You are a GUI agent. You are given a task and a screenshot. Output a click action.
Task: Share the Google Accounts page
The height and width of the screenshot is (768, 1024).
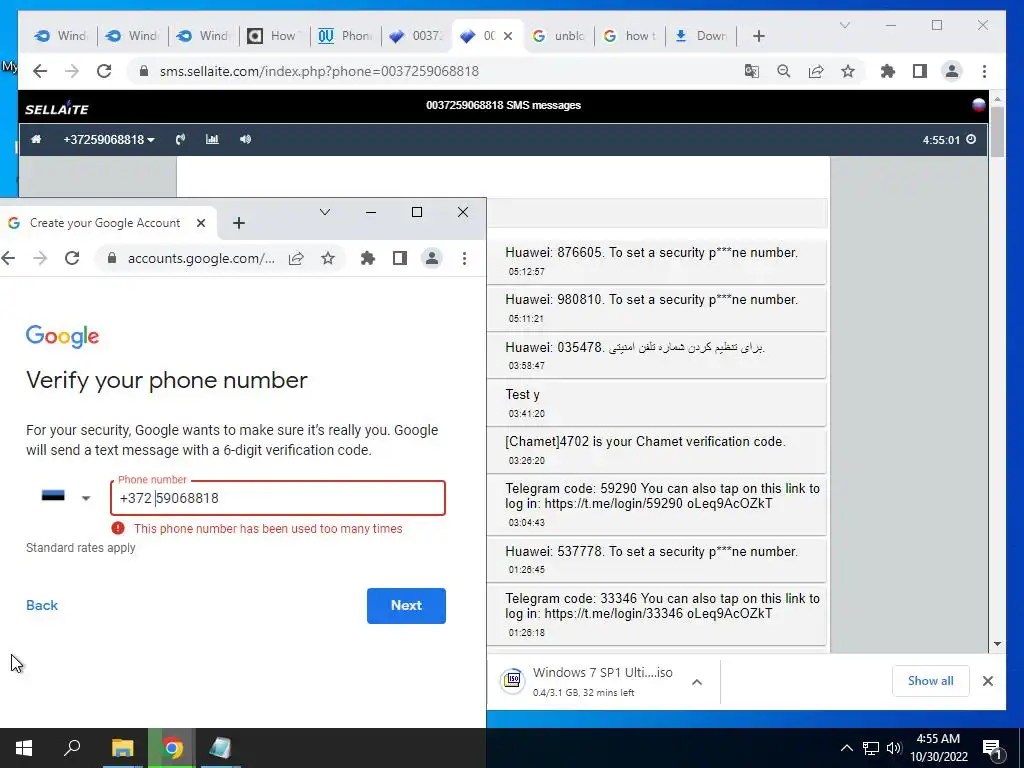tap(296, 259)
